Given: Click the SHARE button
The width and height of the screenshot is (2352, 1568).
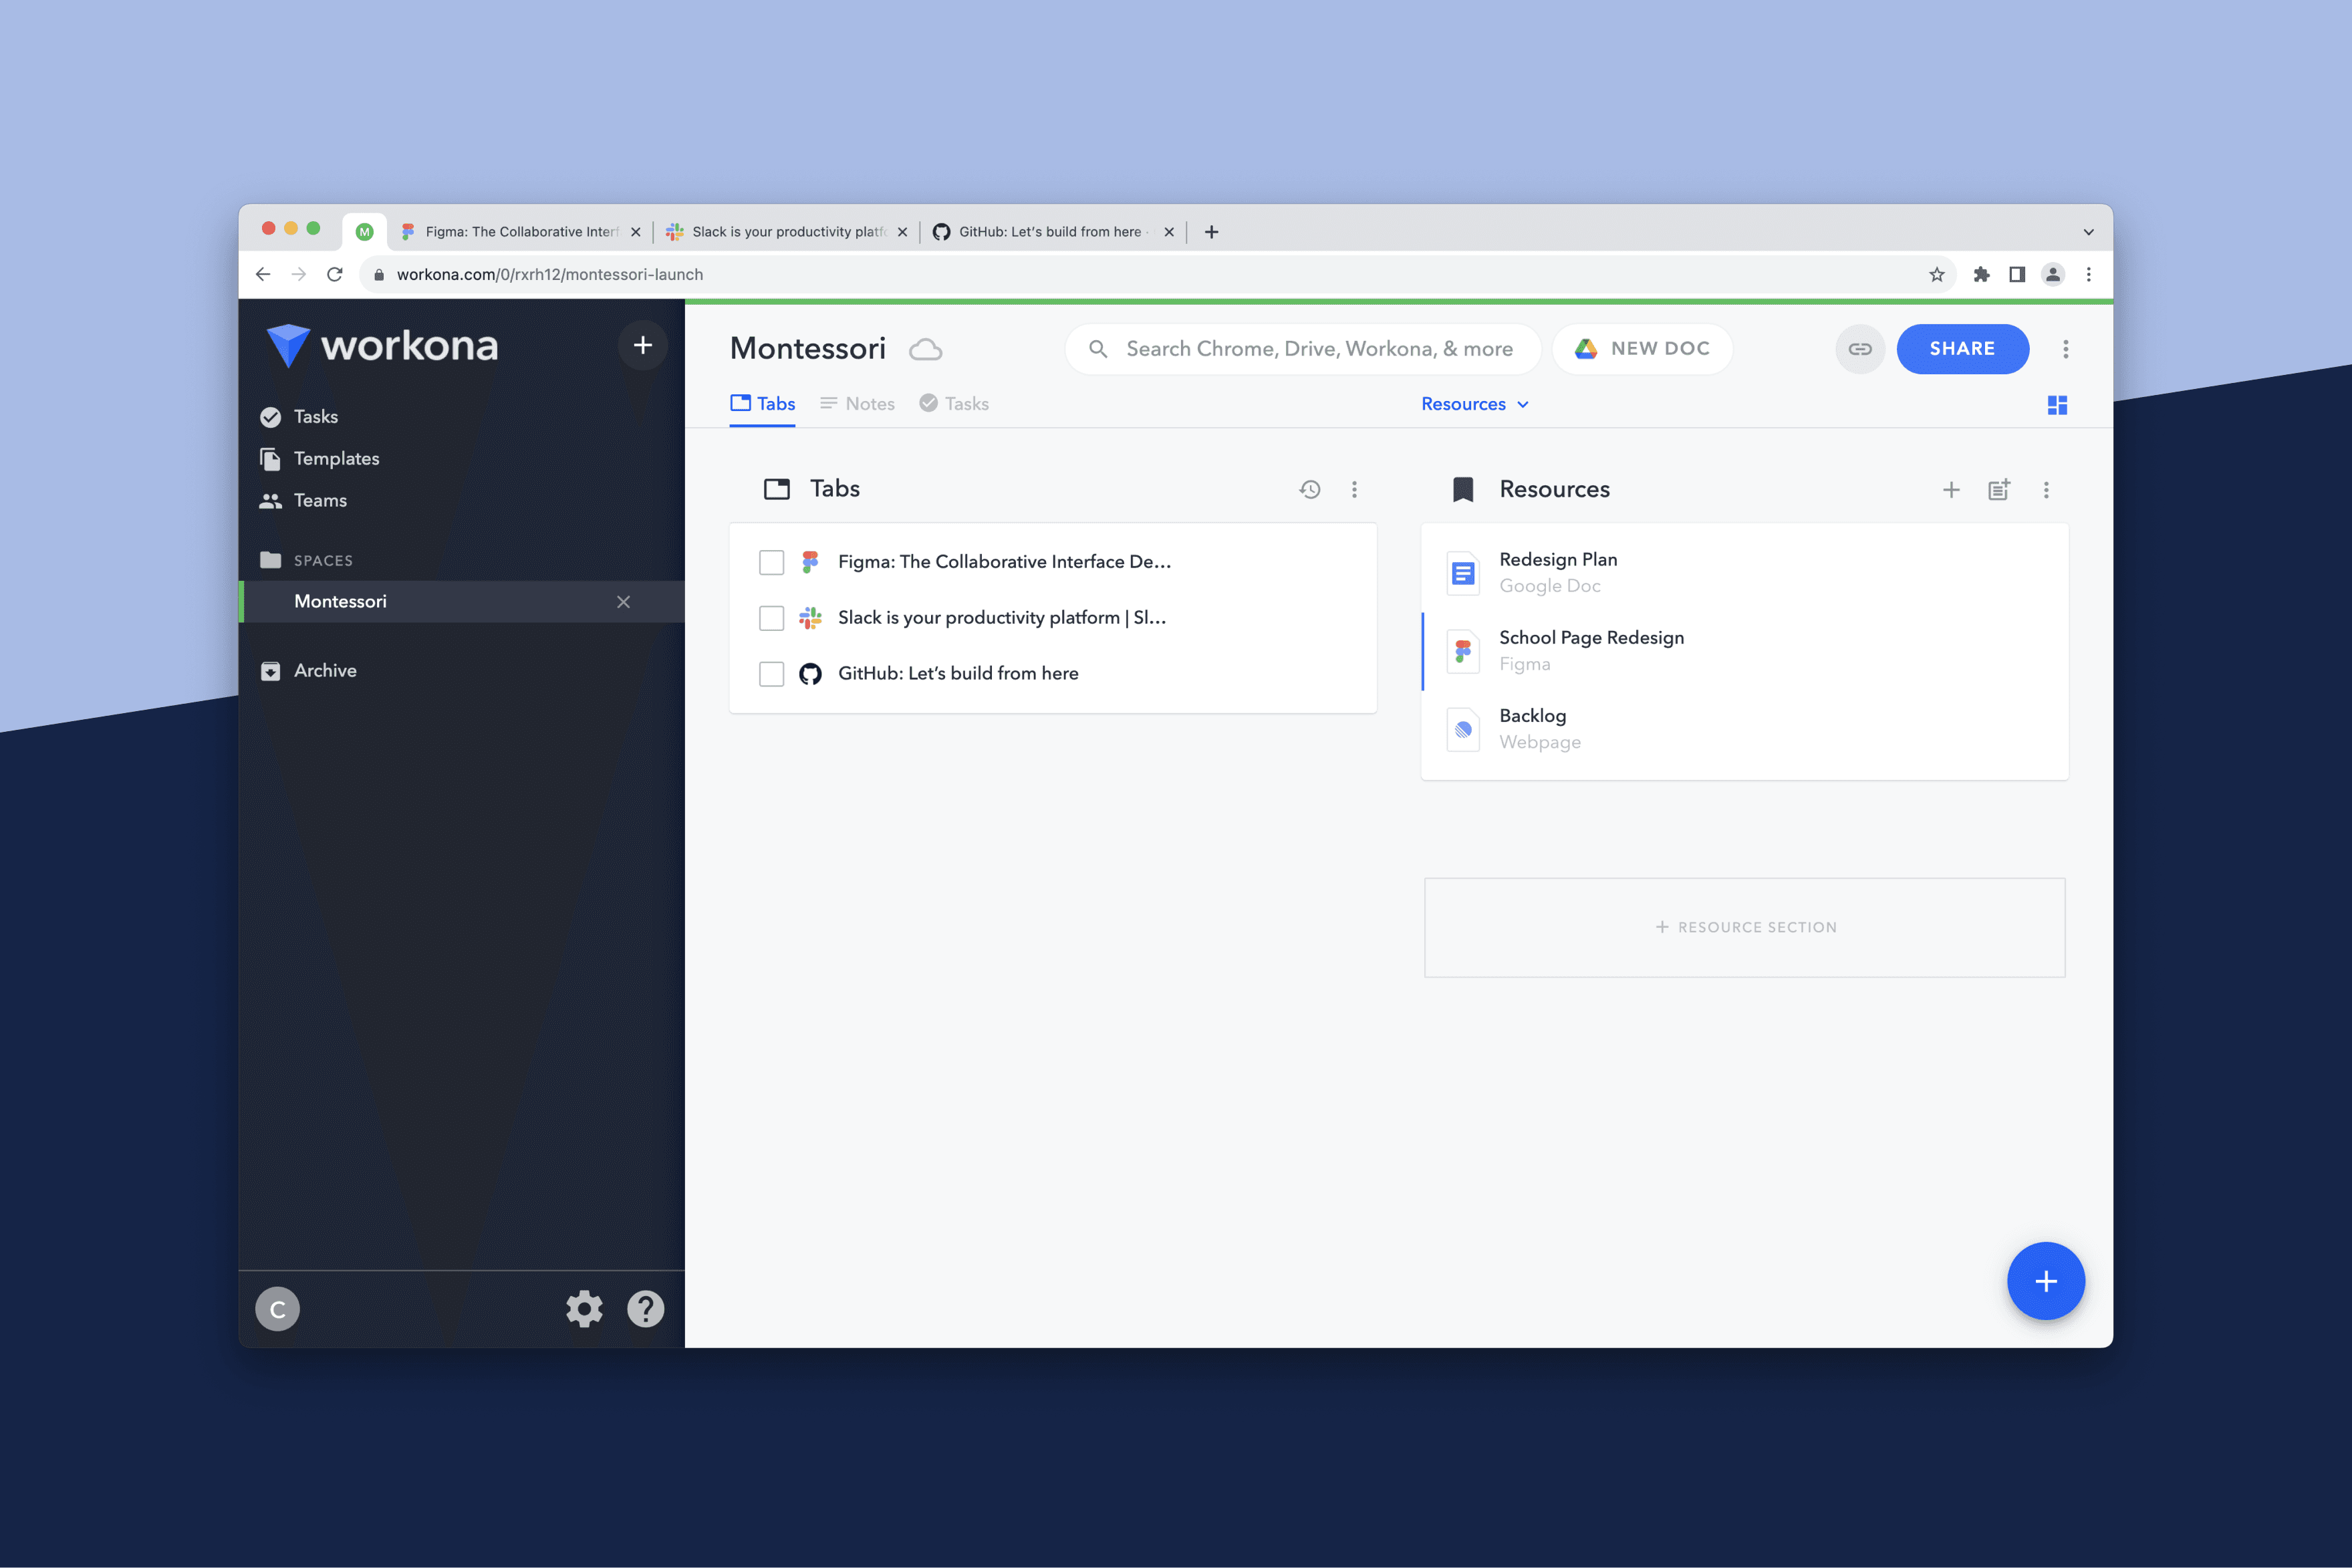Looking at the screenshot, I should pos(1962,348).
